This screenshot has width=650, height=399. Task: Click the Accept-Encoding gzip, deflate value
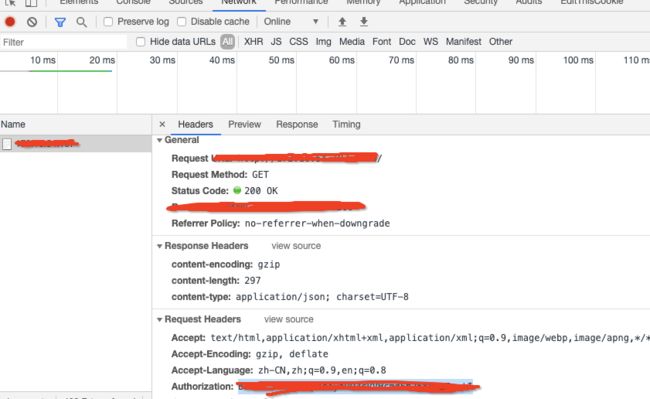point(292,354)
